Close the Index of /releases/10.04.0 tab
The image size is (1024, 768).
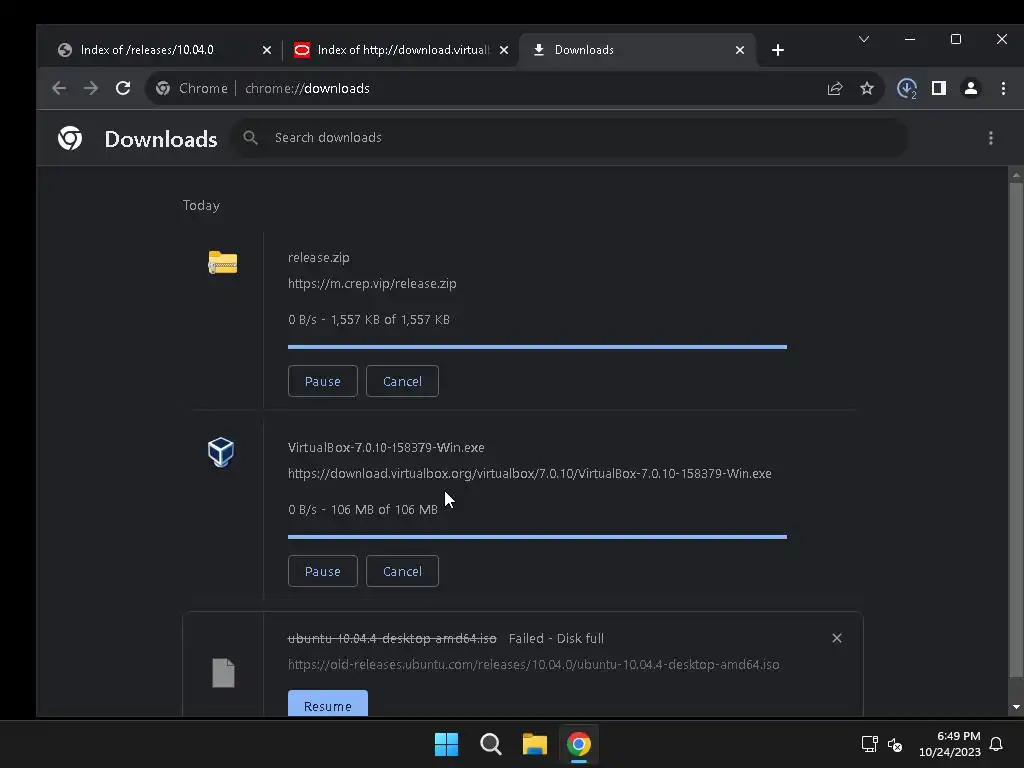click(266, 50)
